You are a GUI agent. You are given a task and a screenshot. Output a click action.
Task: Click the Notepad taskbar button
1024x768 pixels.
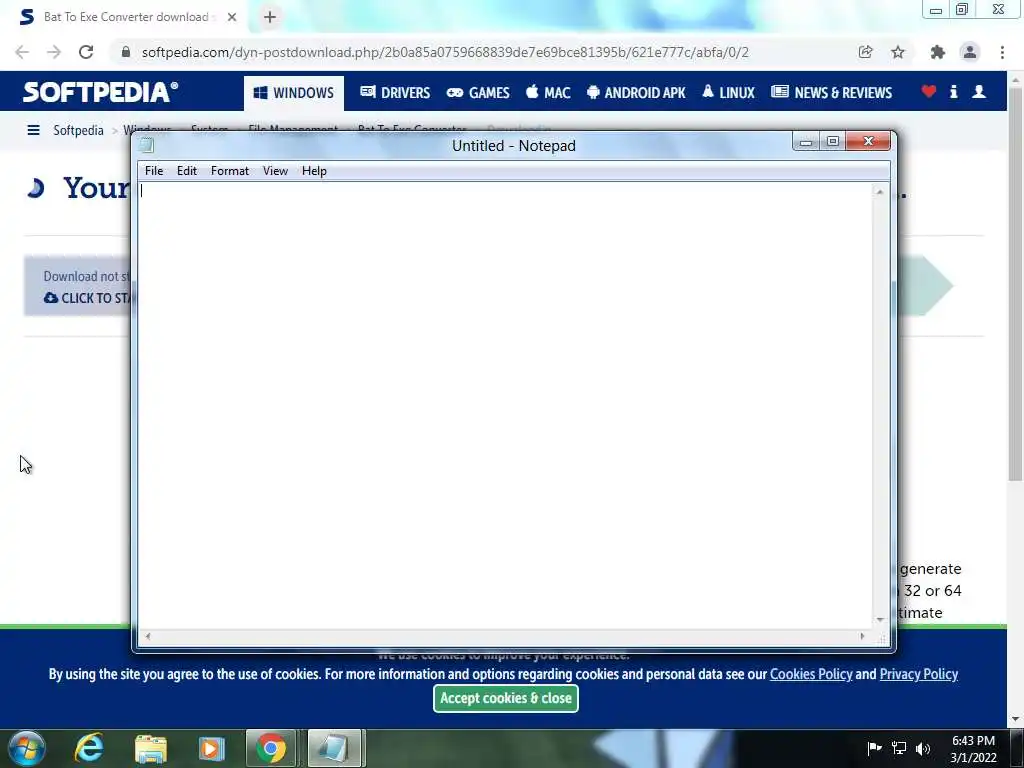334,748
